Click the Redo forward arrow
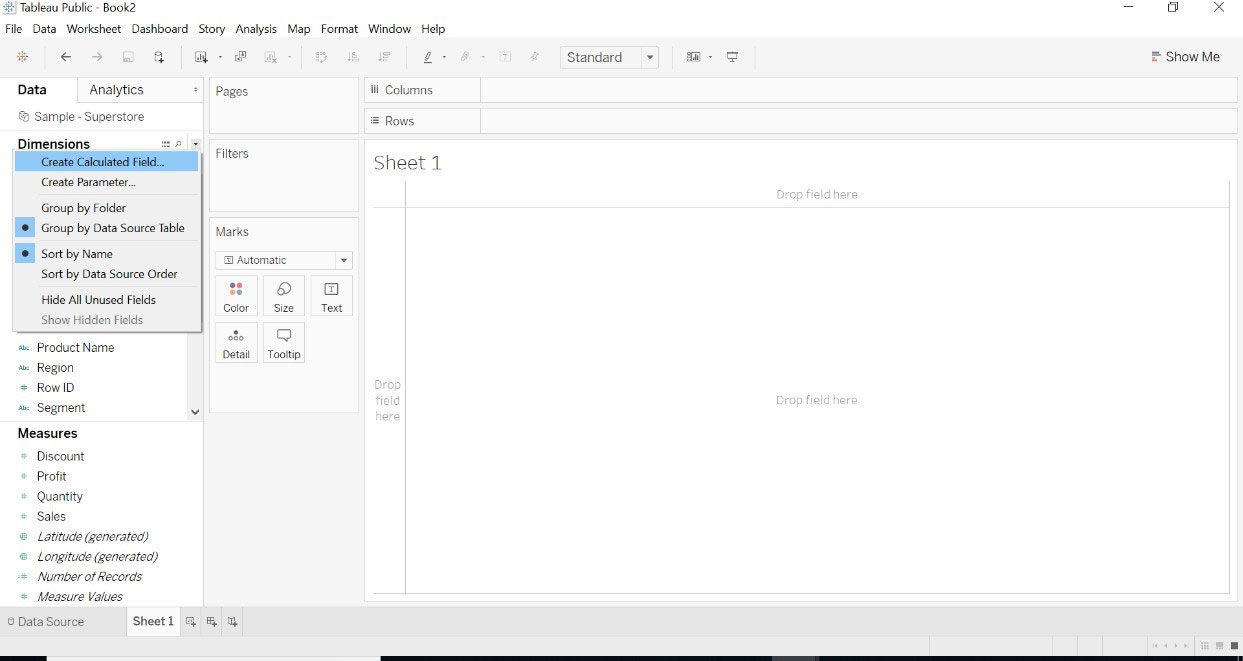Viewport: 1243px width, 661px height. pos(97,57)
